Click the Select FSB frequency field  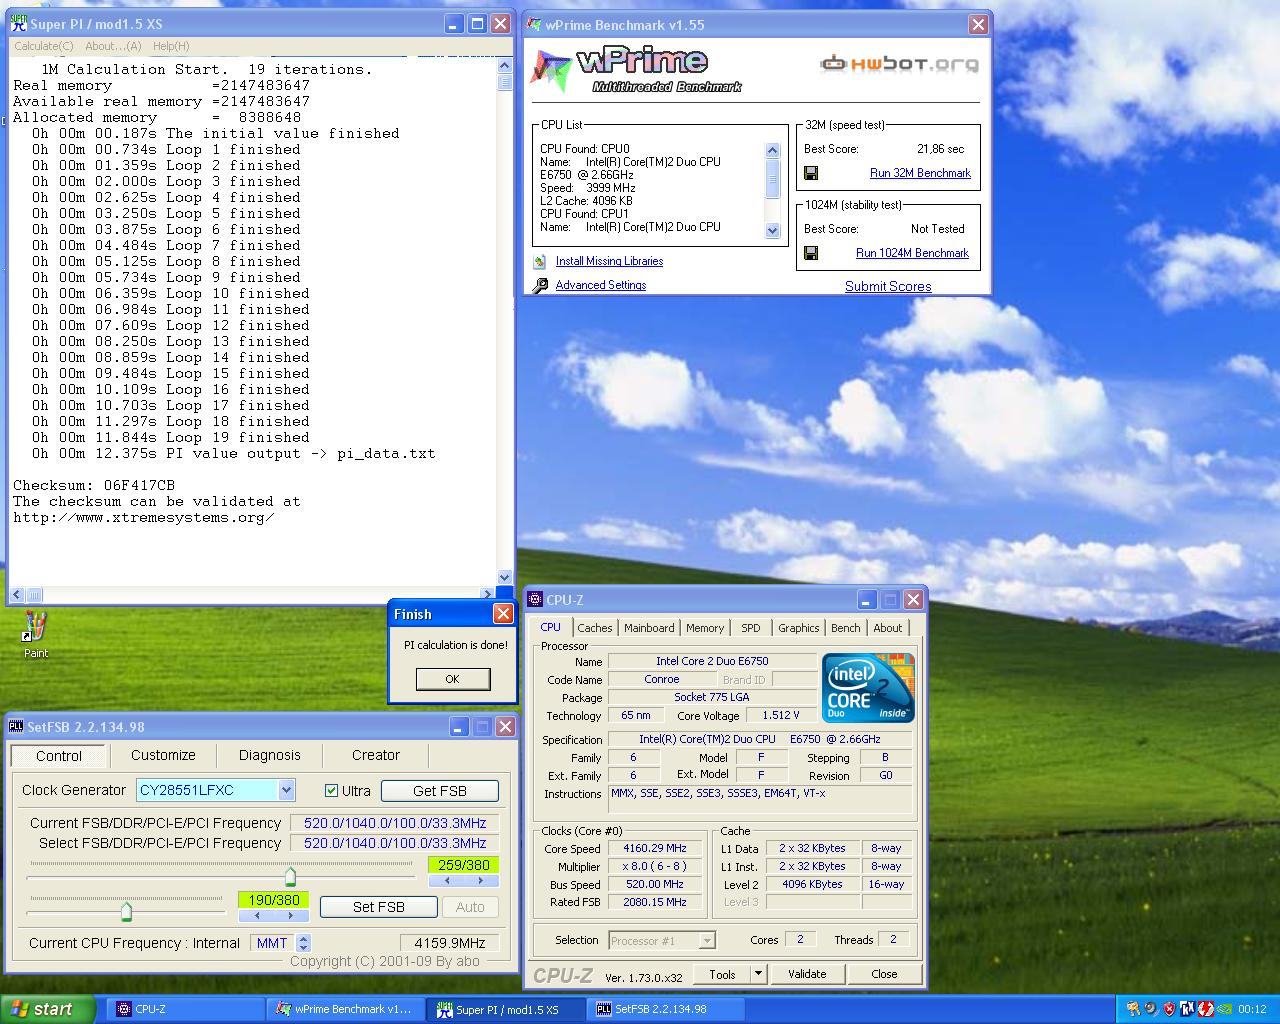pos(395,843)
